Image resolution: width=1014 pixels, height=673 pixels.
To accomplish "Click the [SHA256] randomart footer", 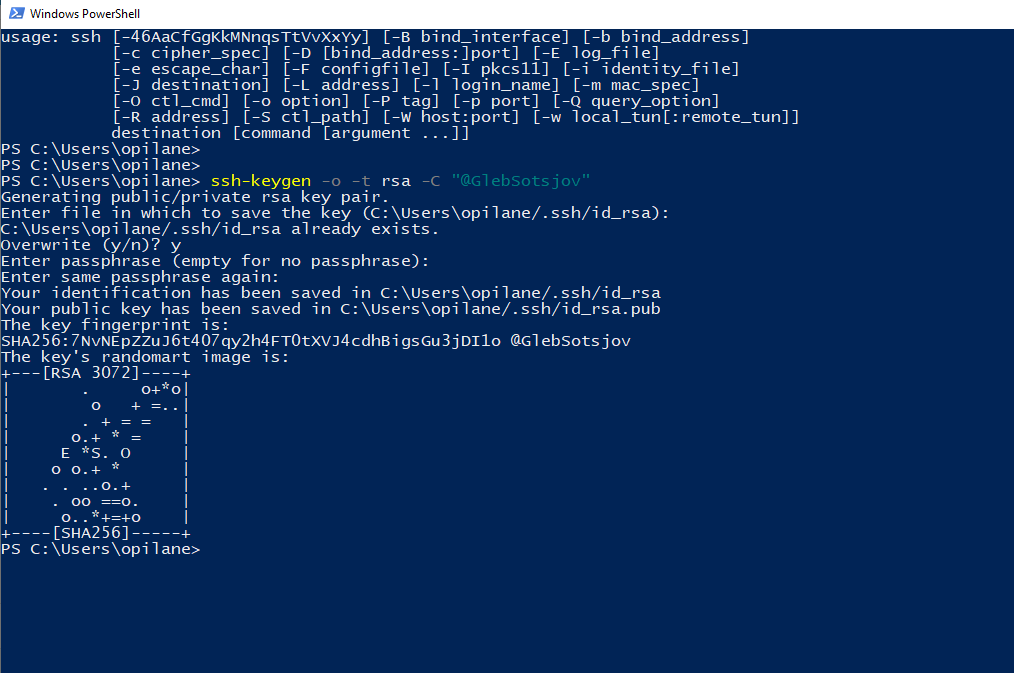I will coord(96,533).
